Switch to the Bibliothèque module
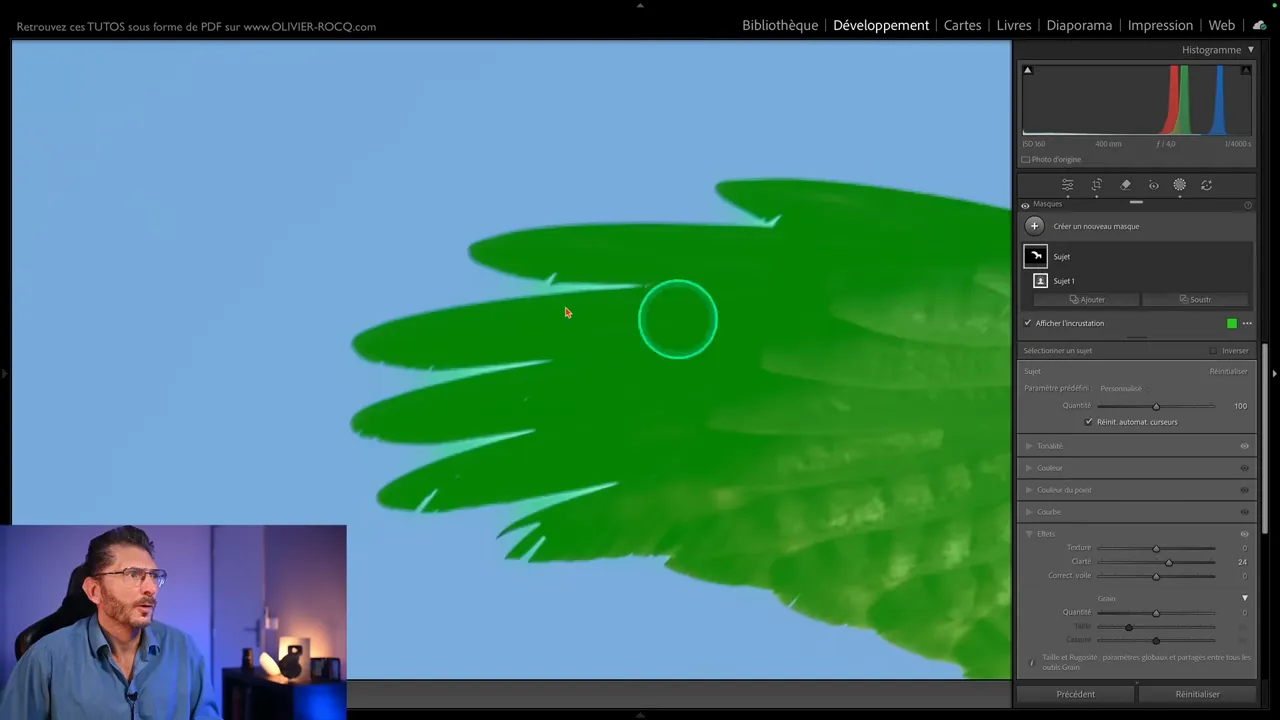The height and width of the screenshot is (720, 1280). click(x=779, y=25)
